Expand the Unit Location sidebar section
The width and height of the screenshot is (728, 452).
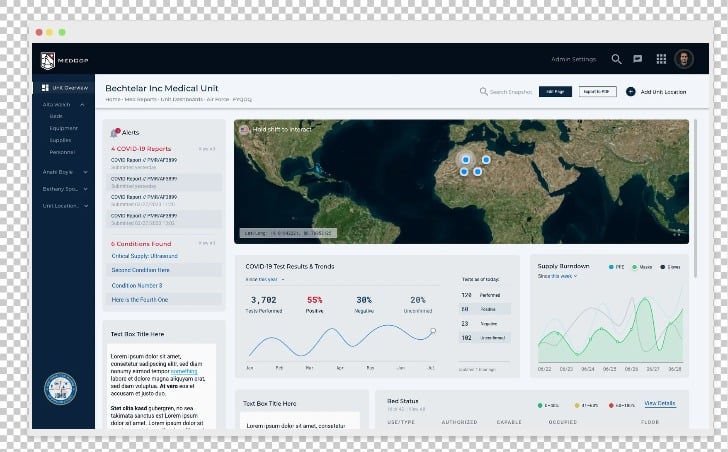86,205
